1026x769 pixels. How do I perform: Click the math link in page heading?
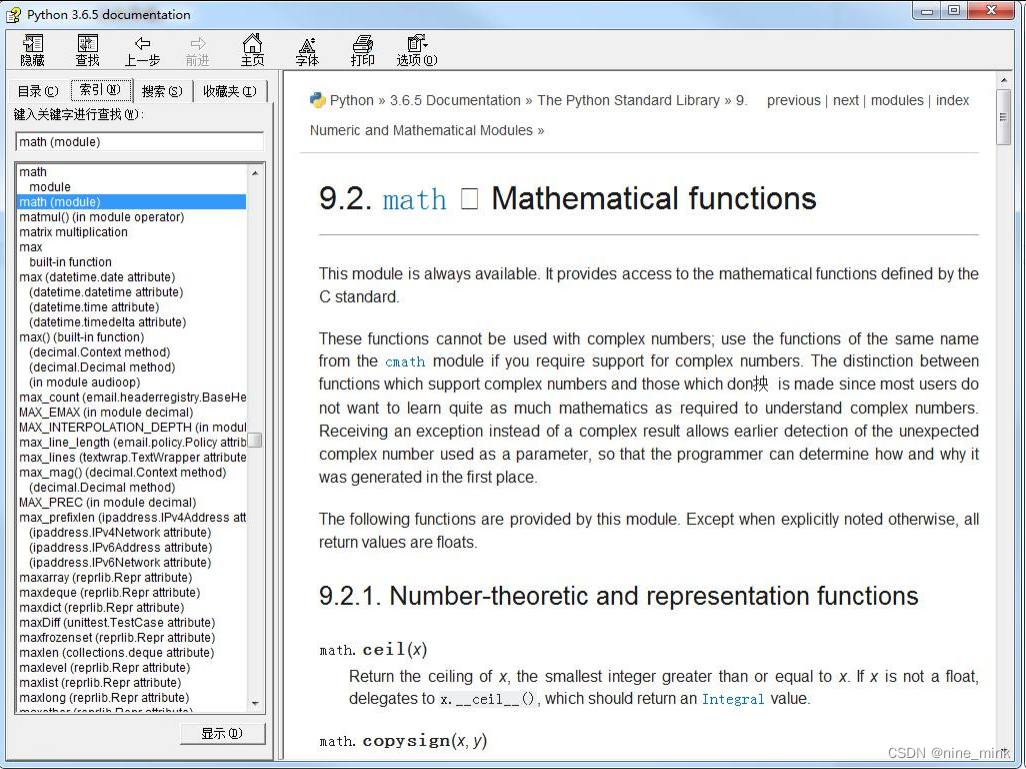pyautogui.click(x=414, y=199)
